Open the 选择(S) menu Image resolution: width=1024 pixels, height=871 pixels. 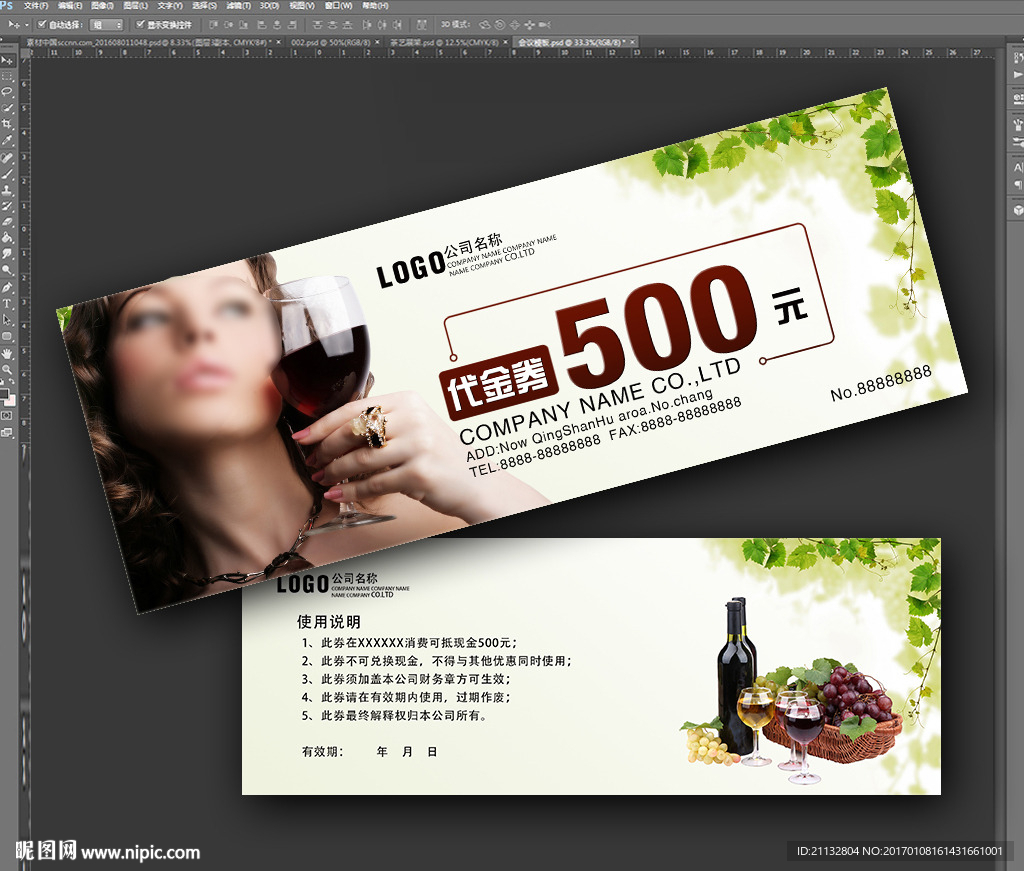coord(204,5)
